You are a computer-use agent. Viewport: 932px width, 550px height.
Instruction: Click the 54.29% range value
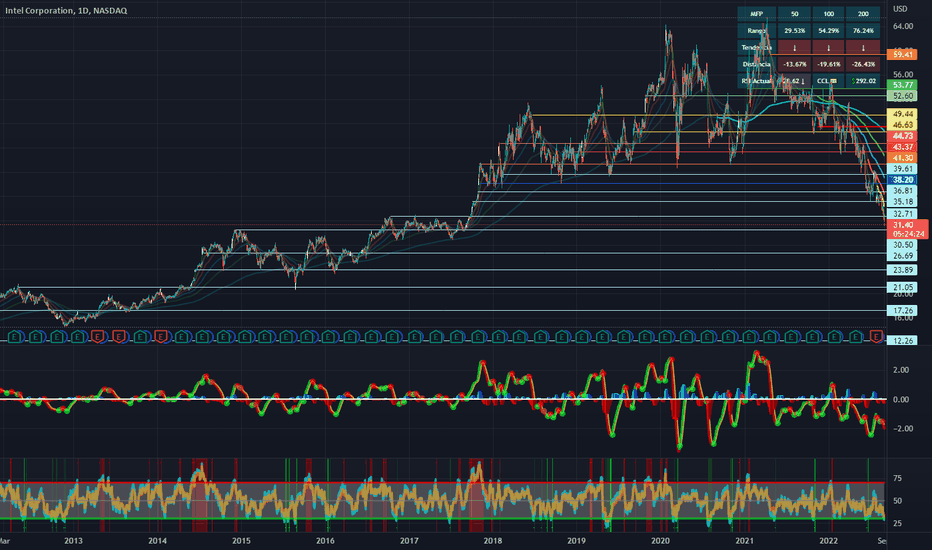(829, 30)
